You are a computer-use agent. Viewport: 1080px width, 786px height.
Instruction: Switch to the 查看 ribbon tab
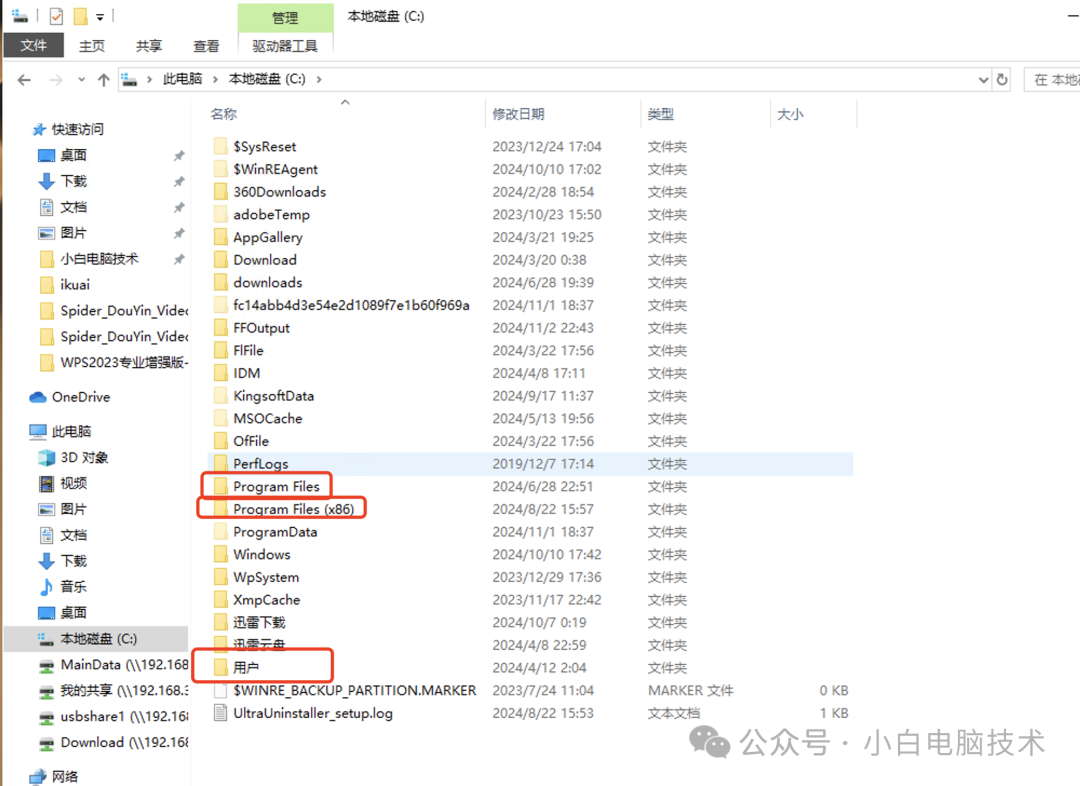206,45
